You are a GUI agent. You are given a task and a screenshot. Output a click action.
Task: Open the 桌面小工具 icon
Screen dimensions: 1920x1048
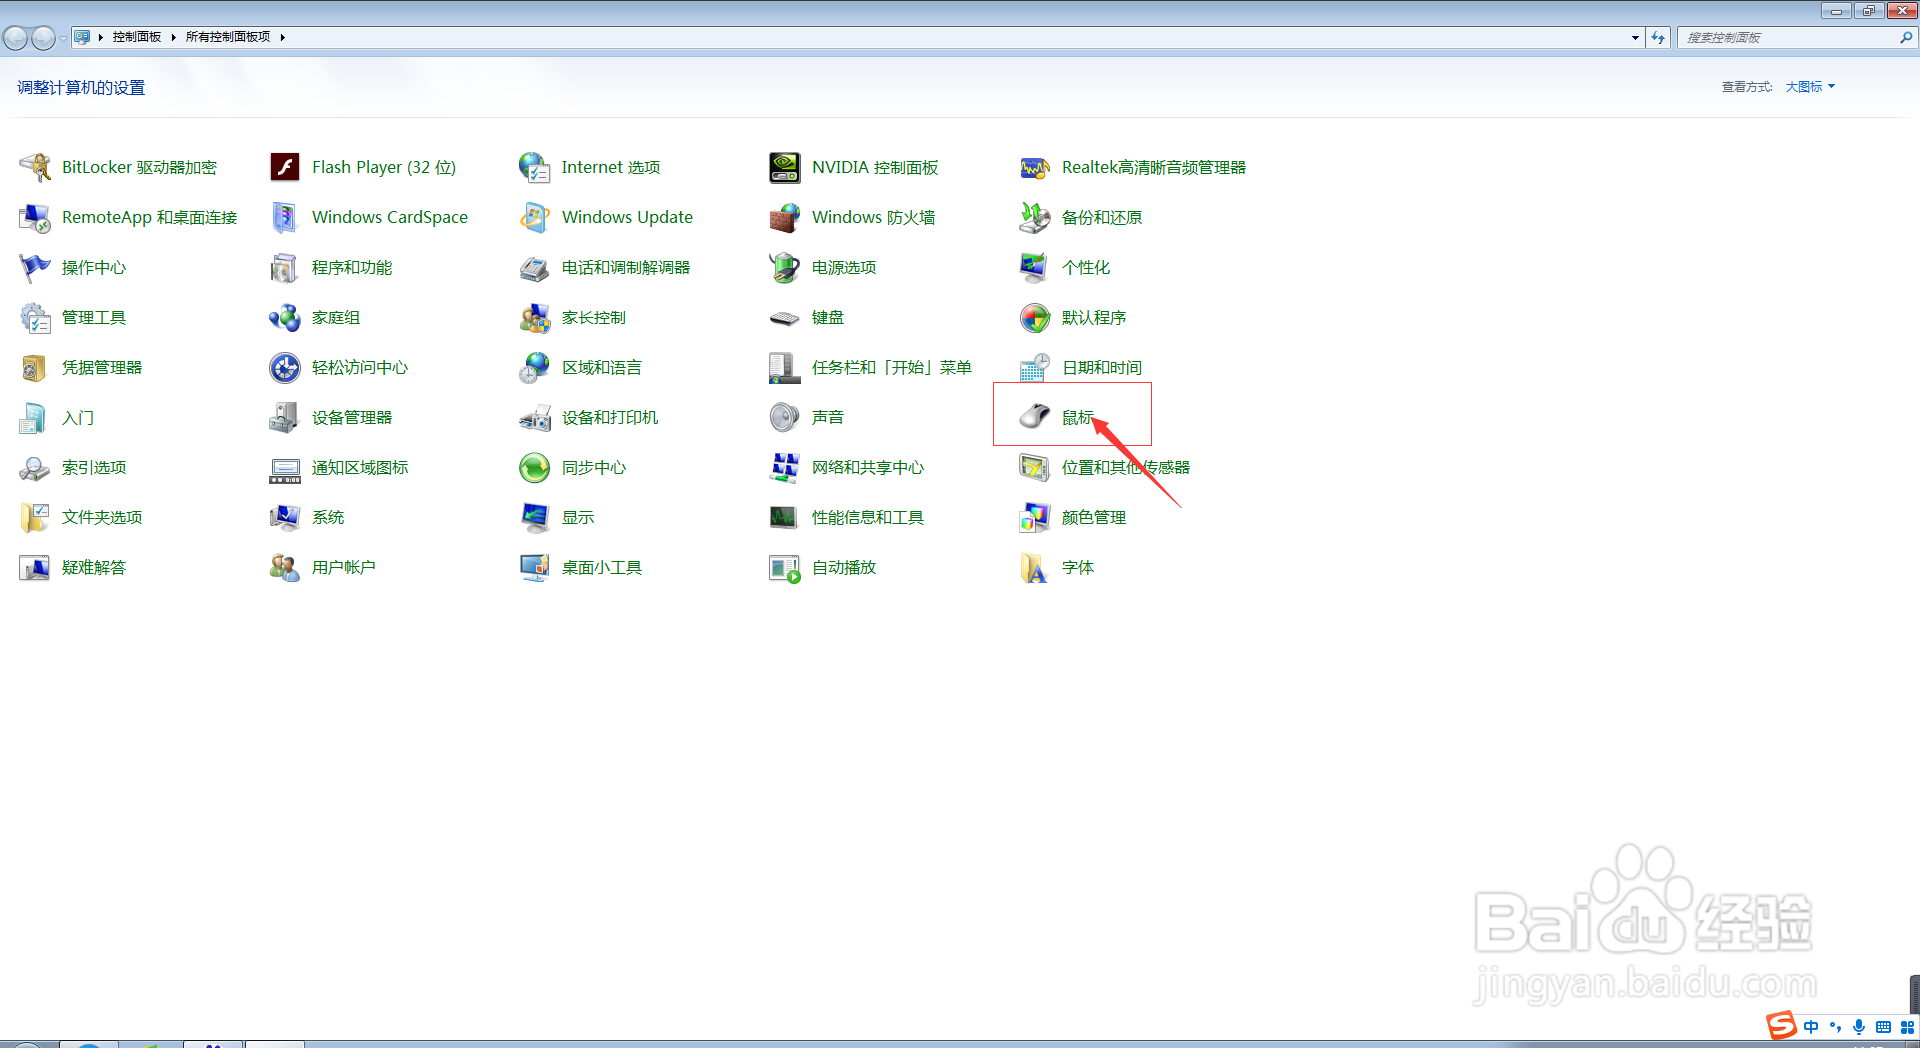535,567
